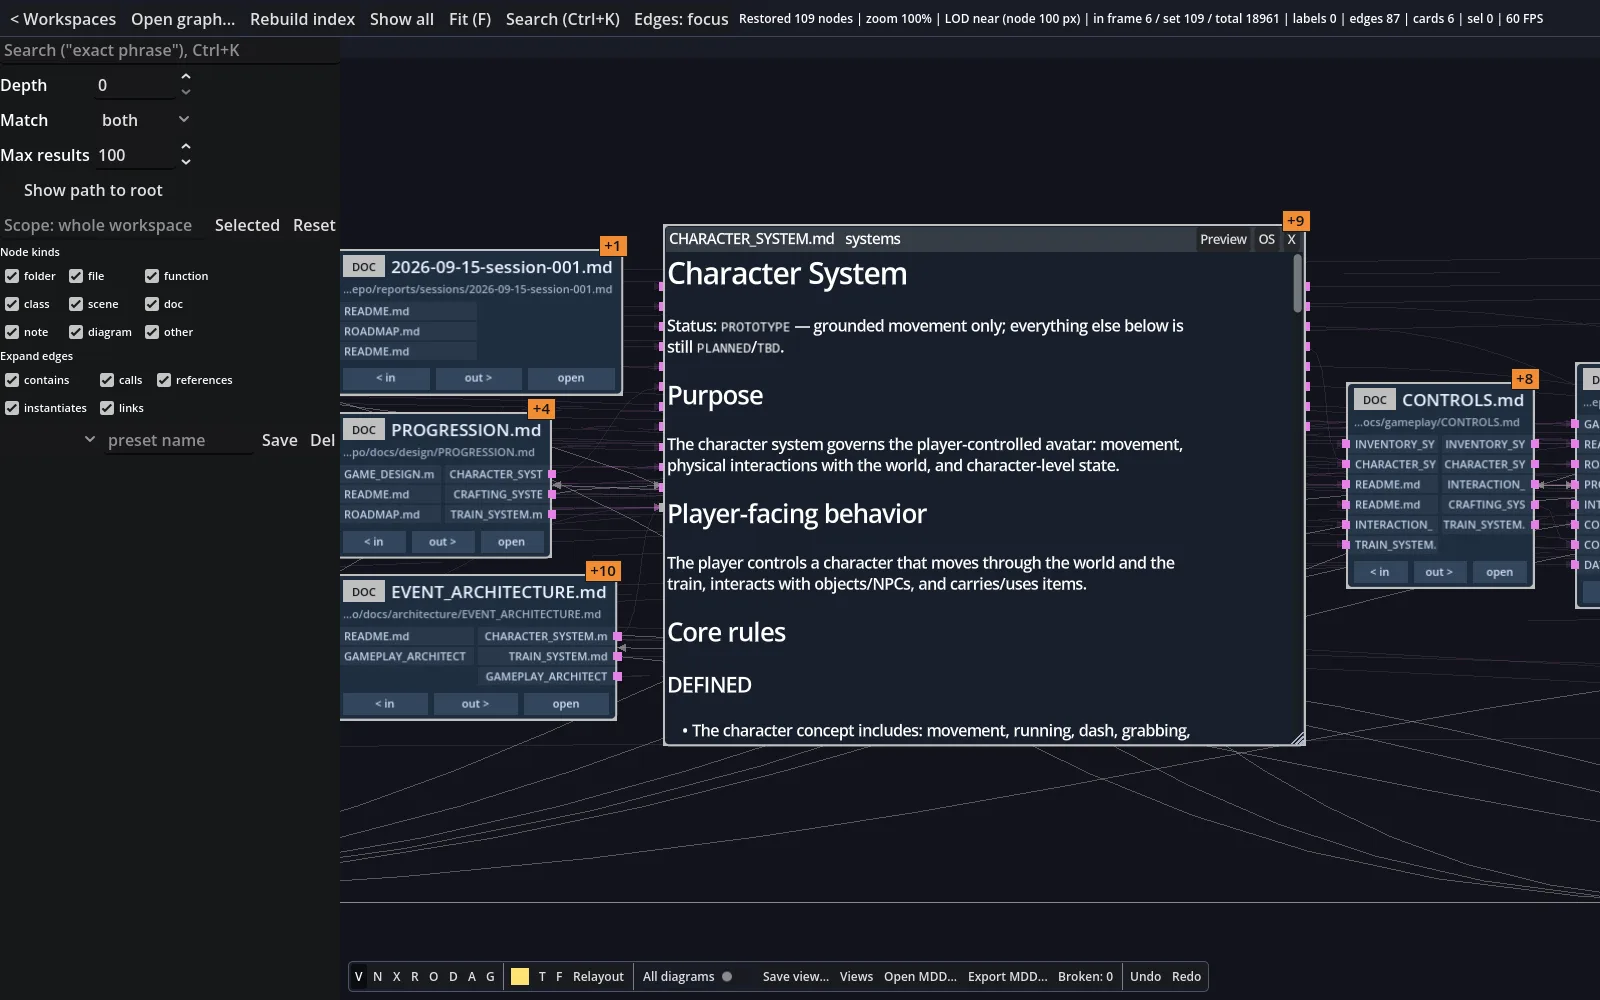This screenshot has width=1600, height=1000.
Task: Open the Match dropdown set to both
Action: pyautogui.click(x=145, y=120)
